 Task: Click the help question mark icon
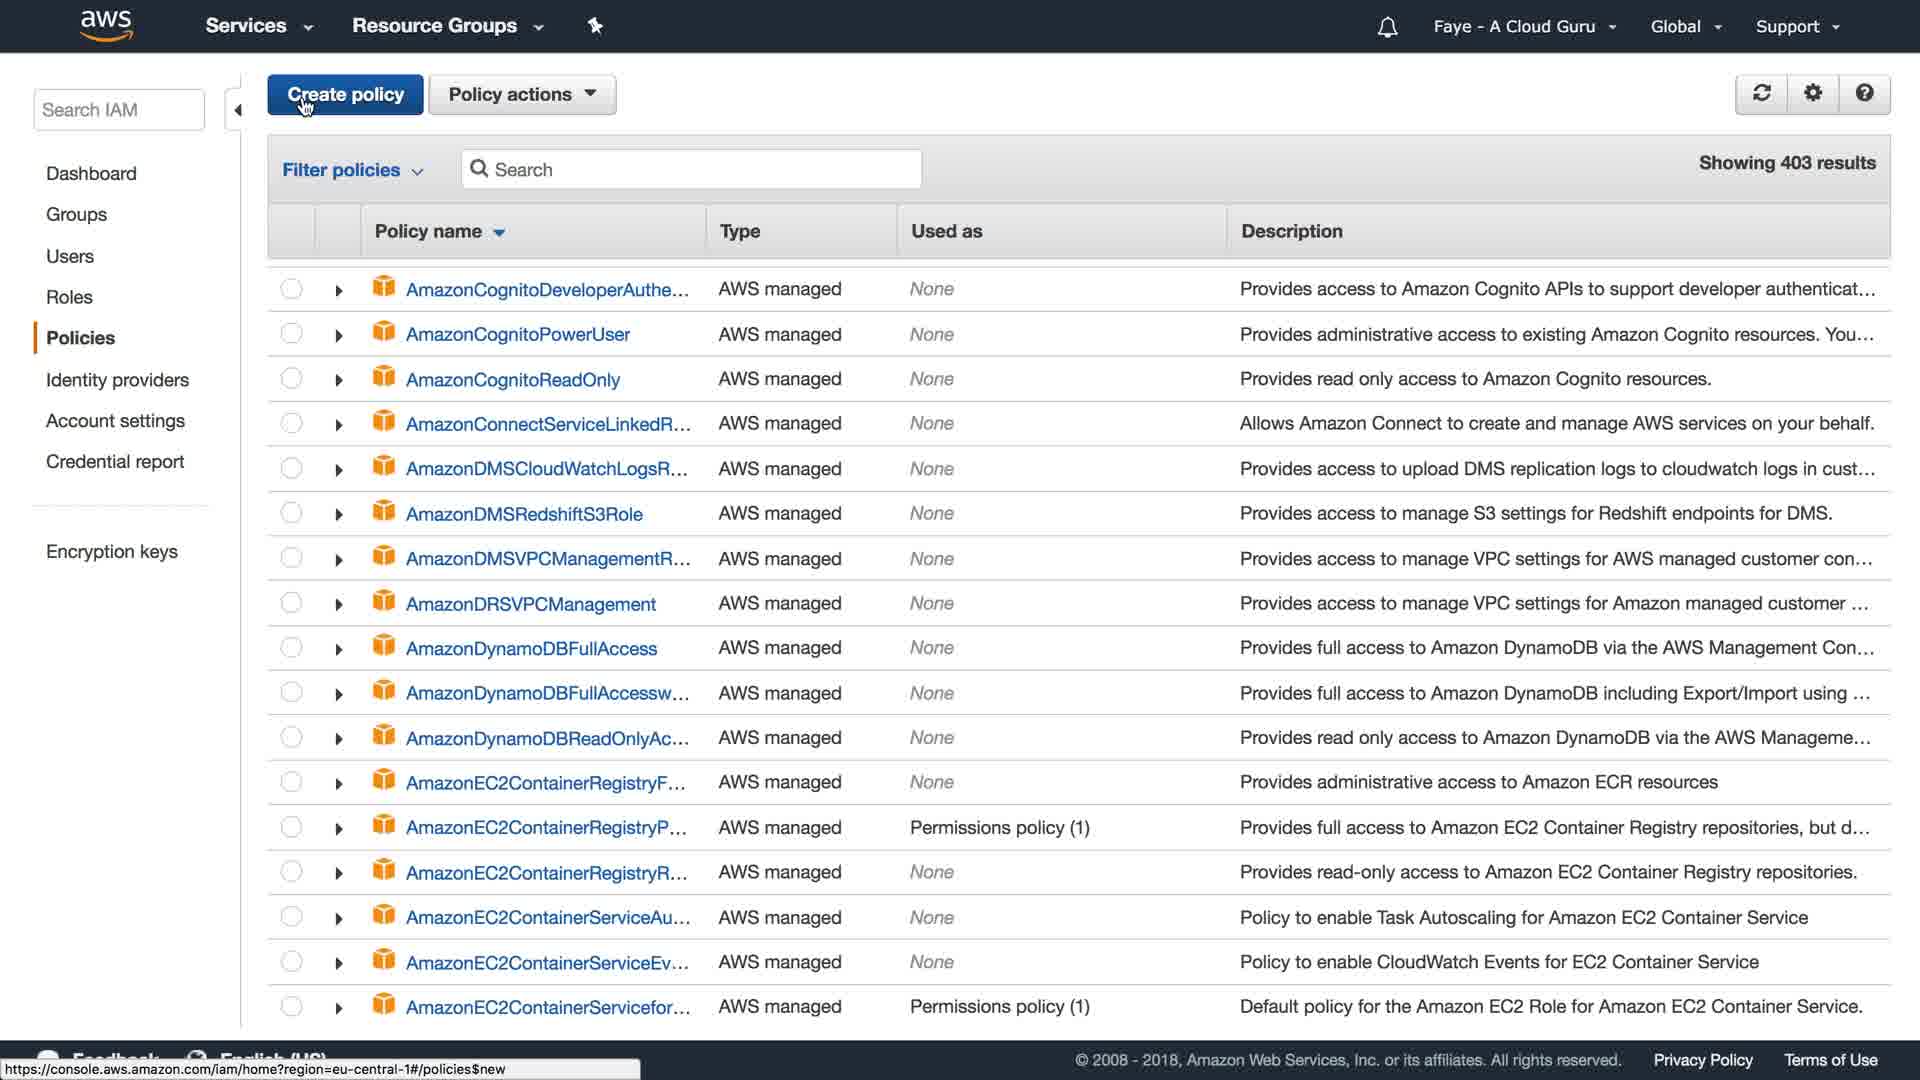coord(1864,93)
